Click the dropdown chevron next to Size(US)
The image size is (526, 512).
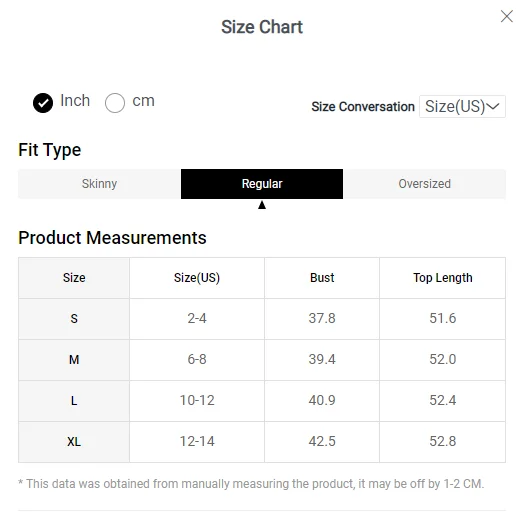[x=493, y=106]
